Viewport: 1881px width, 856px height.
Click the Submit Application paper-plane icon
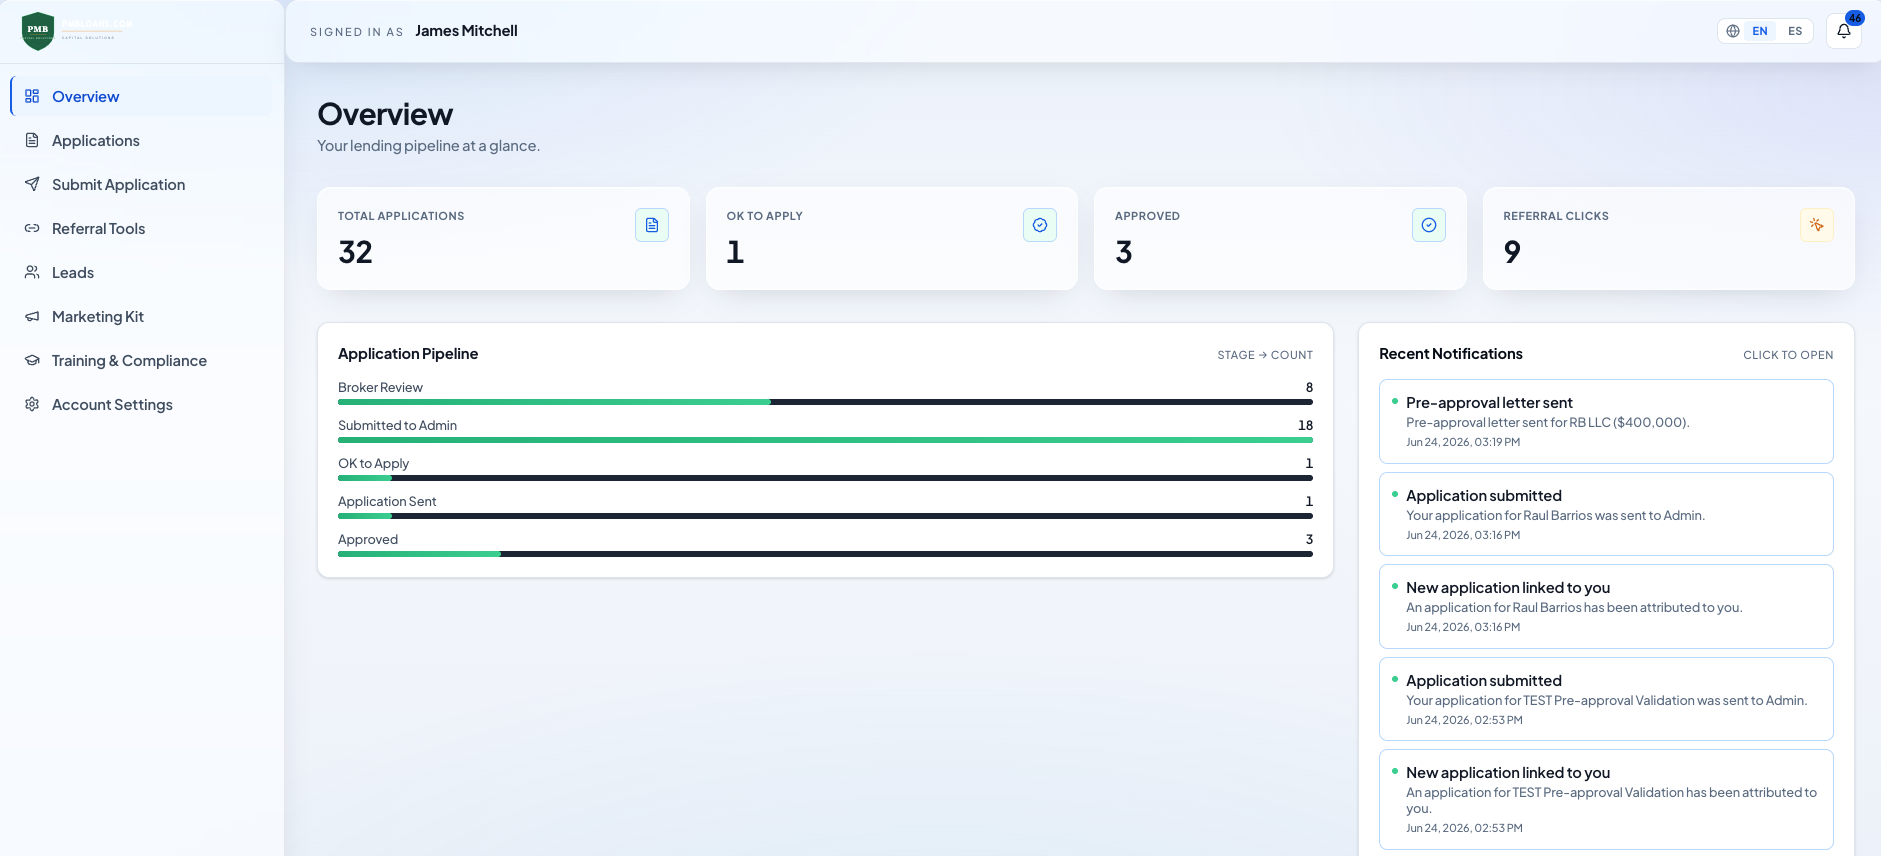pos(32,184)
